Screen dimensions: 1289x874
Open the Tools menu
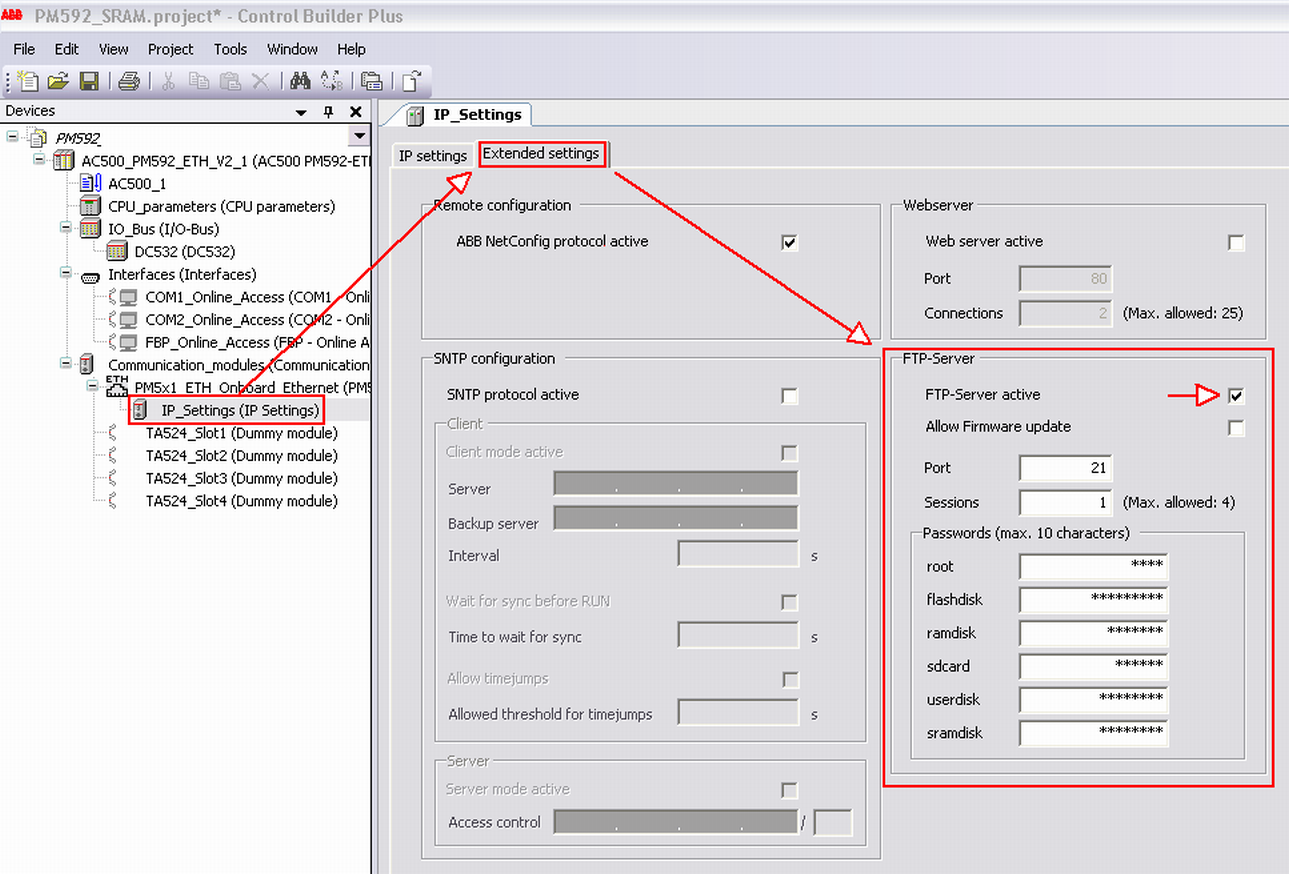click(230, 49)
